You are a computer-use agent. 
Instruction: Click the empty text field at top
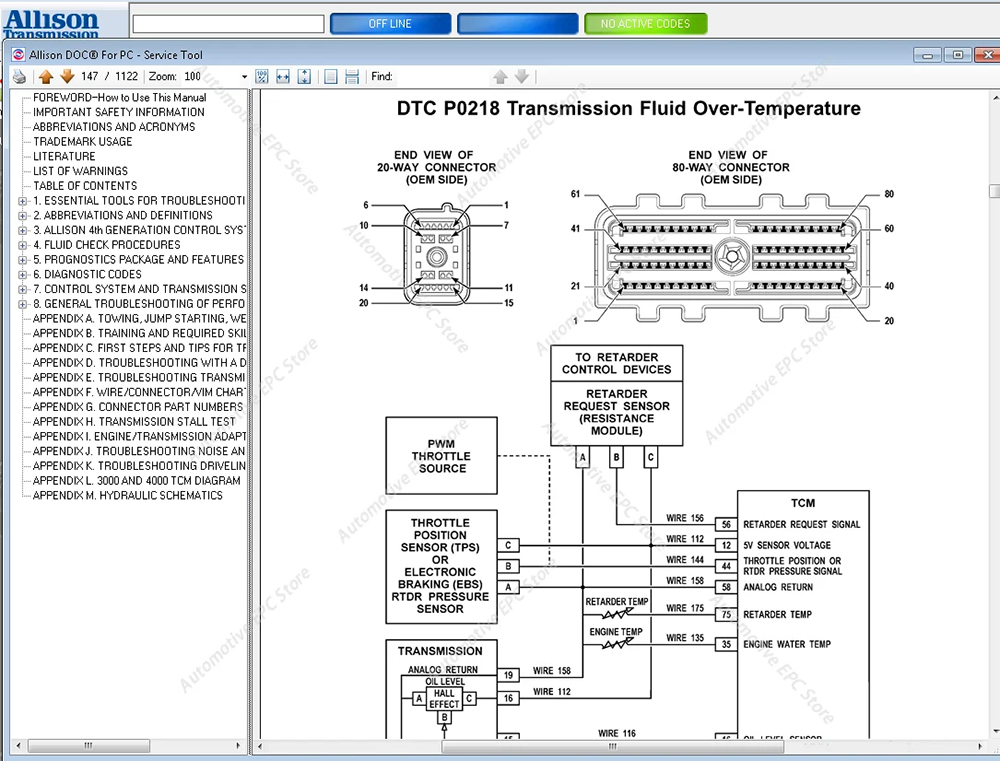tap(228, 24)
